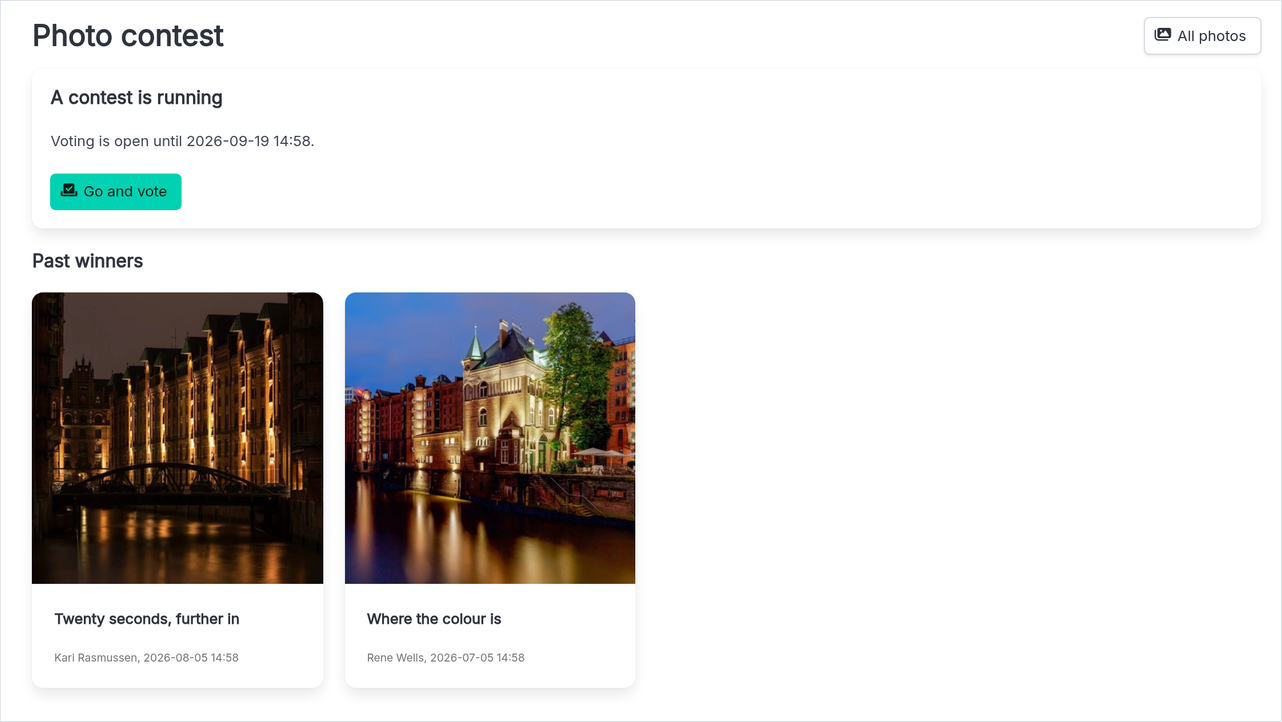Click the "Past winners" section heading
1282x722 pixels.
pos(88,261)
